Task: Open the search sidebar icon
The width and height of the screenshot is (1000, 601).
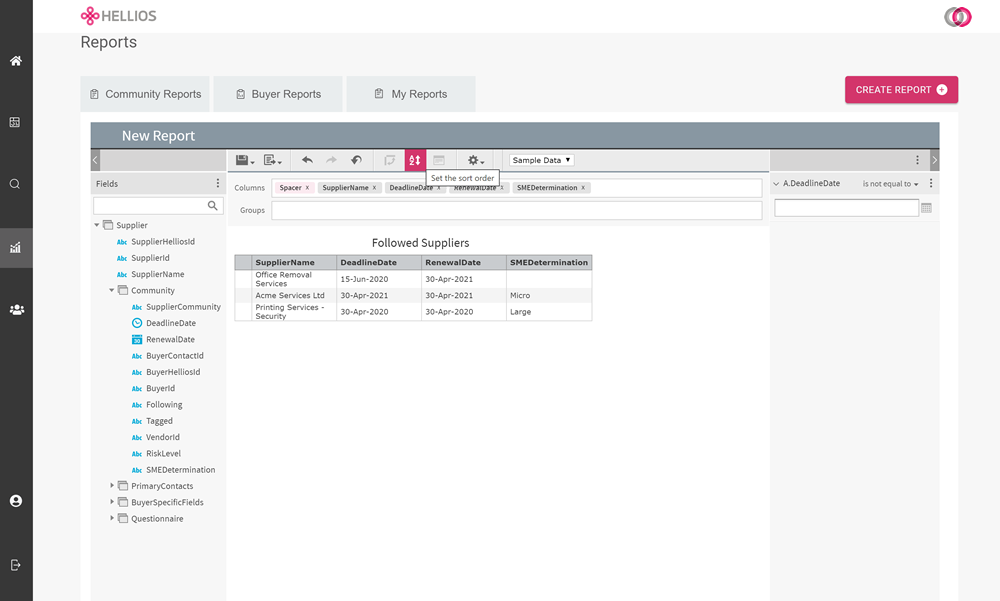Action: tap(15, 184)
